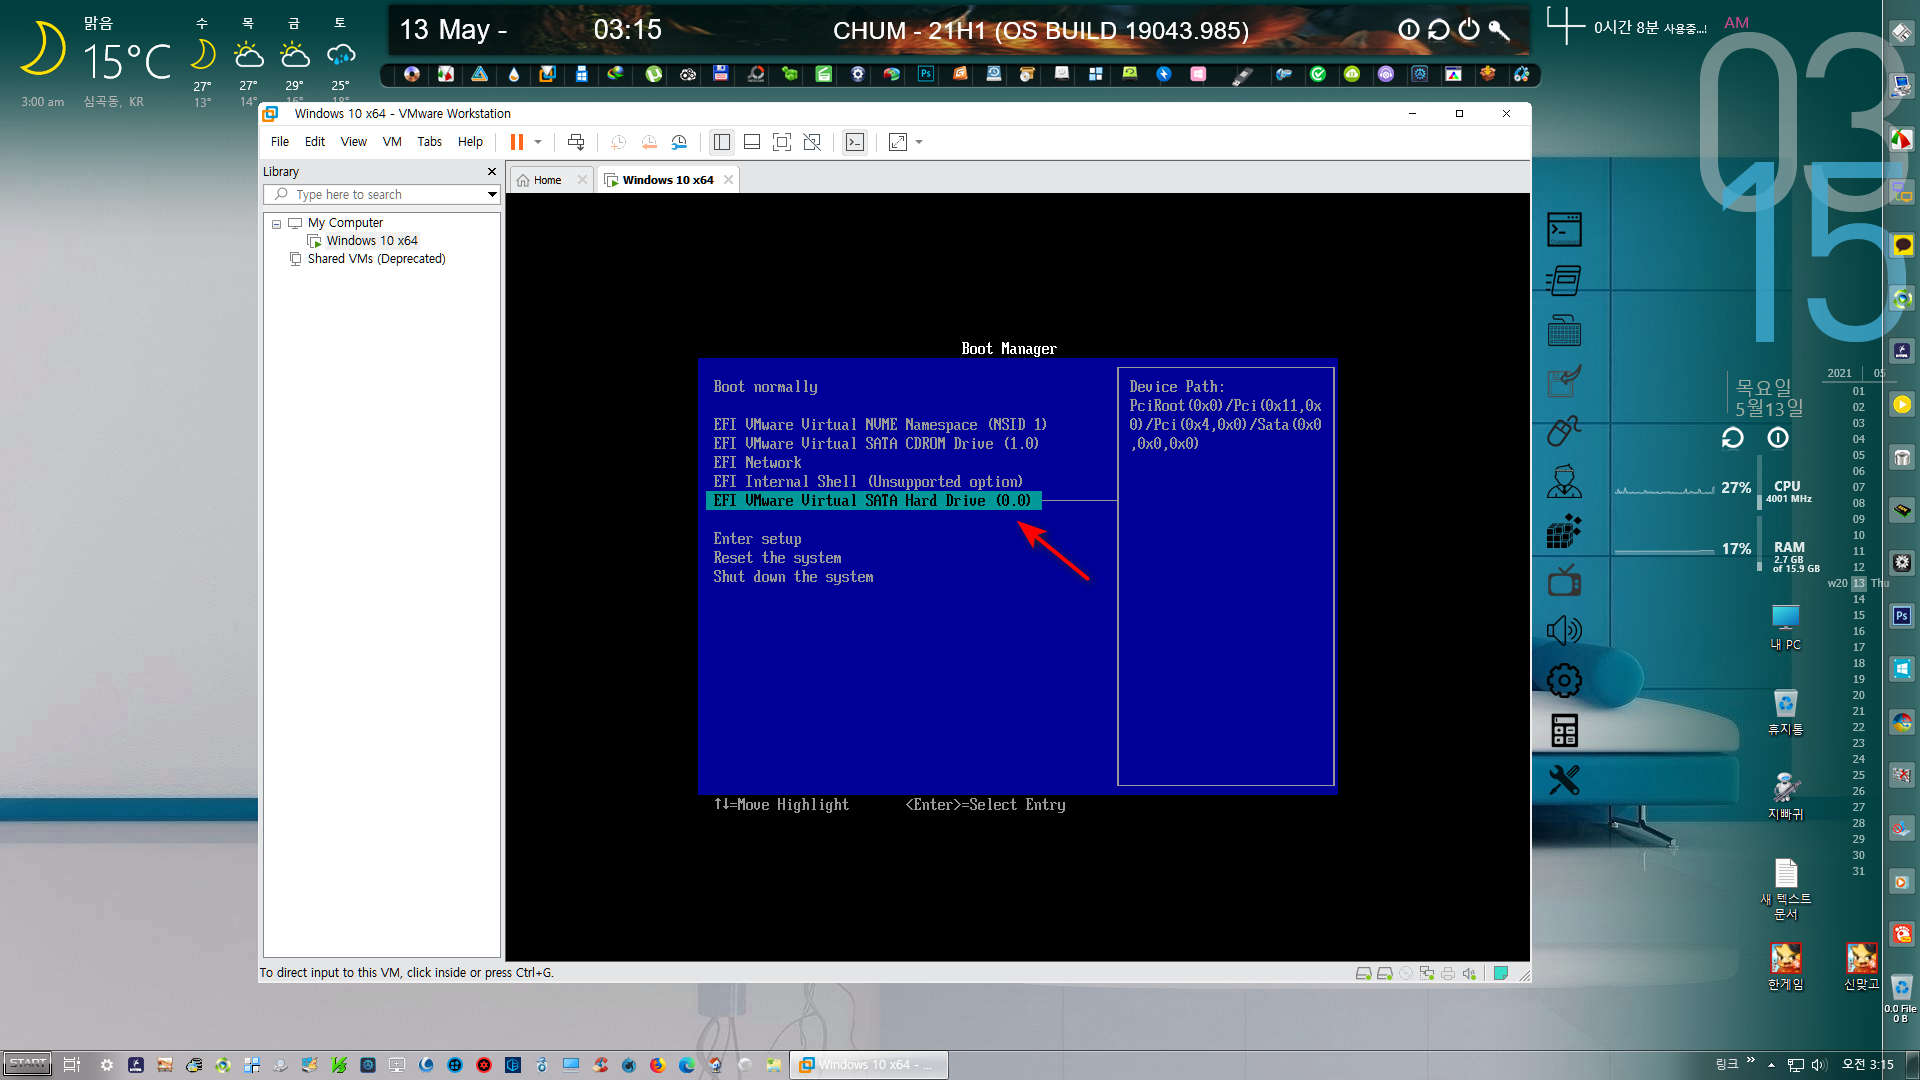1920x1080 pixels.
Task: Click Enter setup in Boot Manager
Action: (x=757, y=539)
